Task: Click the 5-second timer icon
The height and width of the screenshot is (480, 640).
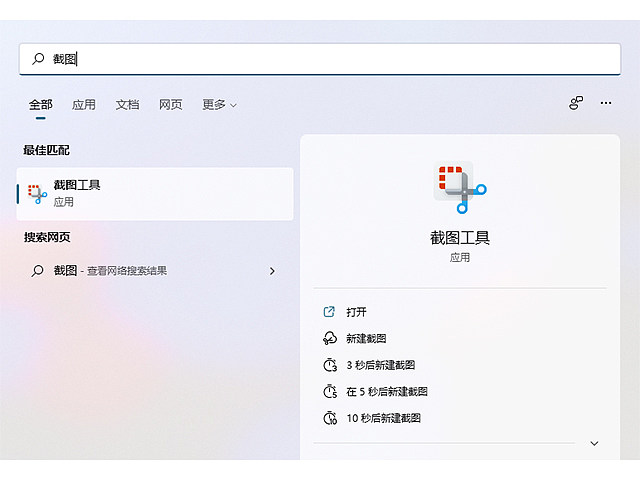Action: (330, 391)
